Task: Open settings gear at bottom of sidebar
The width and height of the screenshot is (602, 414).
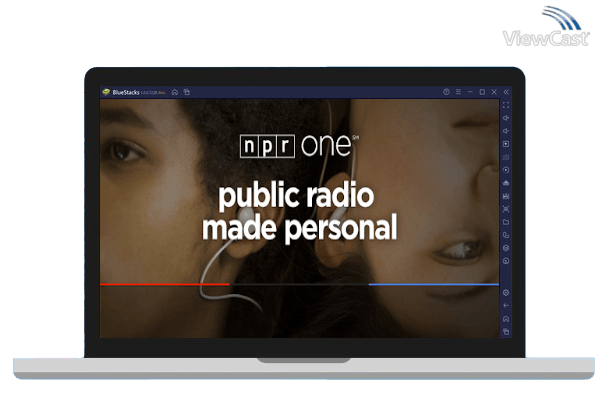Action: click(506, 293)
